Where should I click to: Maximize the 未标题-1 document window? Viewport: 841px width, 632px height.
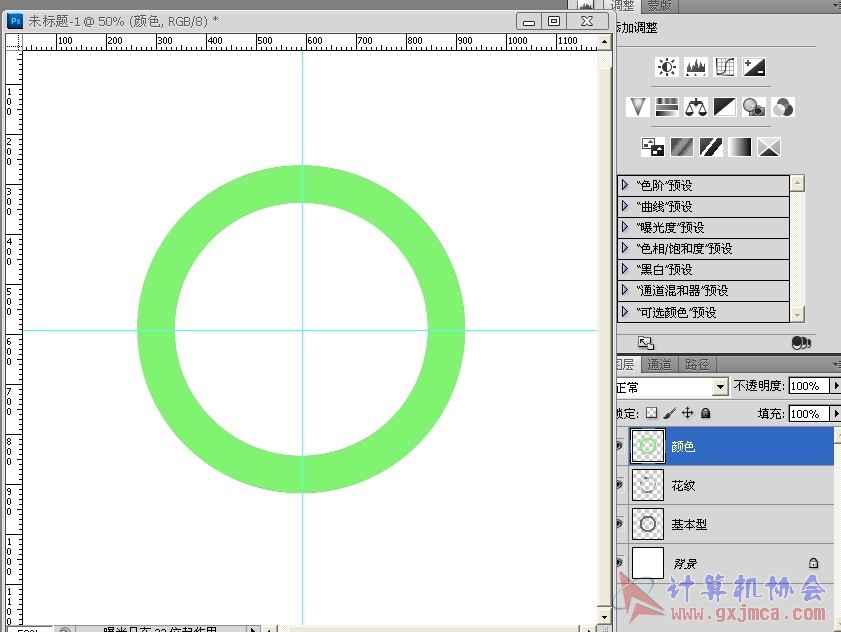click(554, 21)
